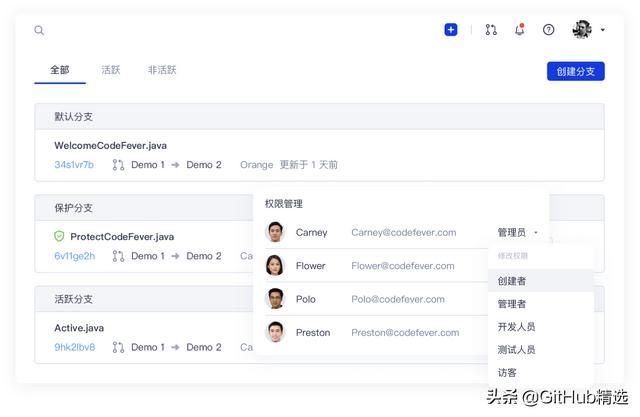This screenshot has height=417, width=640.
Task: Open commit hash 6v11ge2h
Action: pos(75,256)
